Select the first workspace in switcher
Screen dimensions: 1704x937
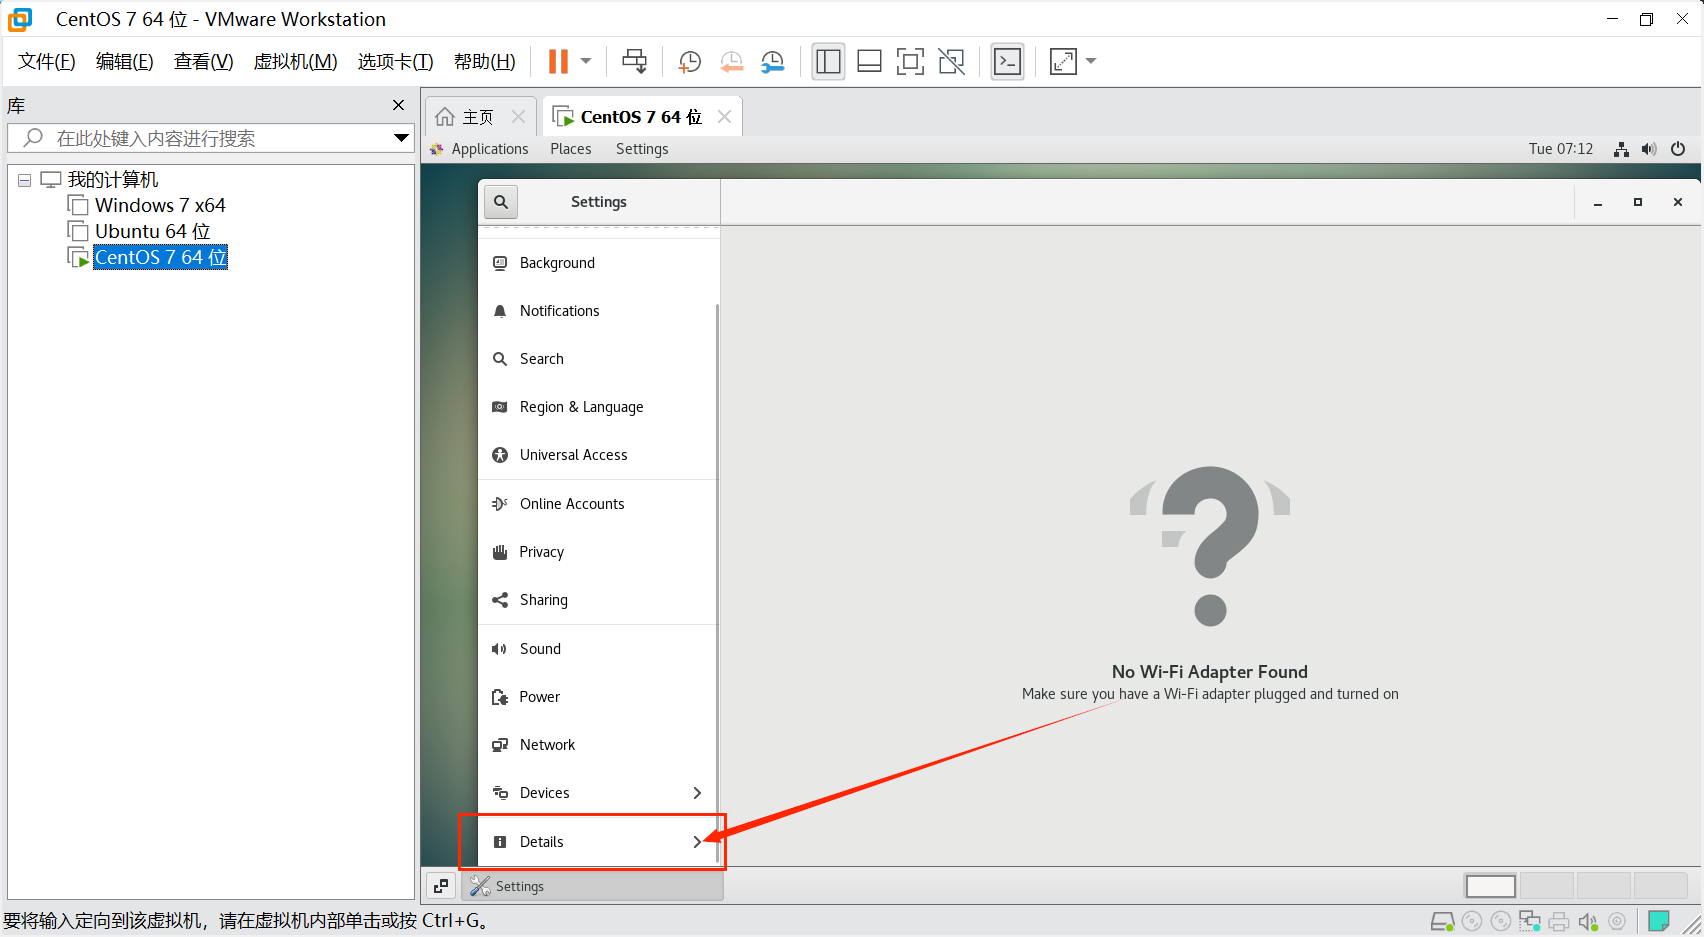[x=1491, y=886]
